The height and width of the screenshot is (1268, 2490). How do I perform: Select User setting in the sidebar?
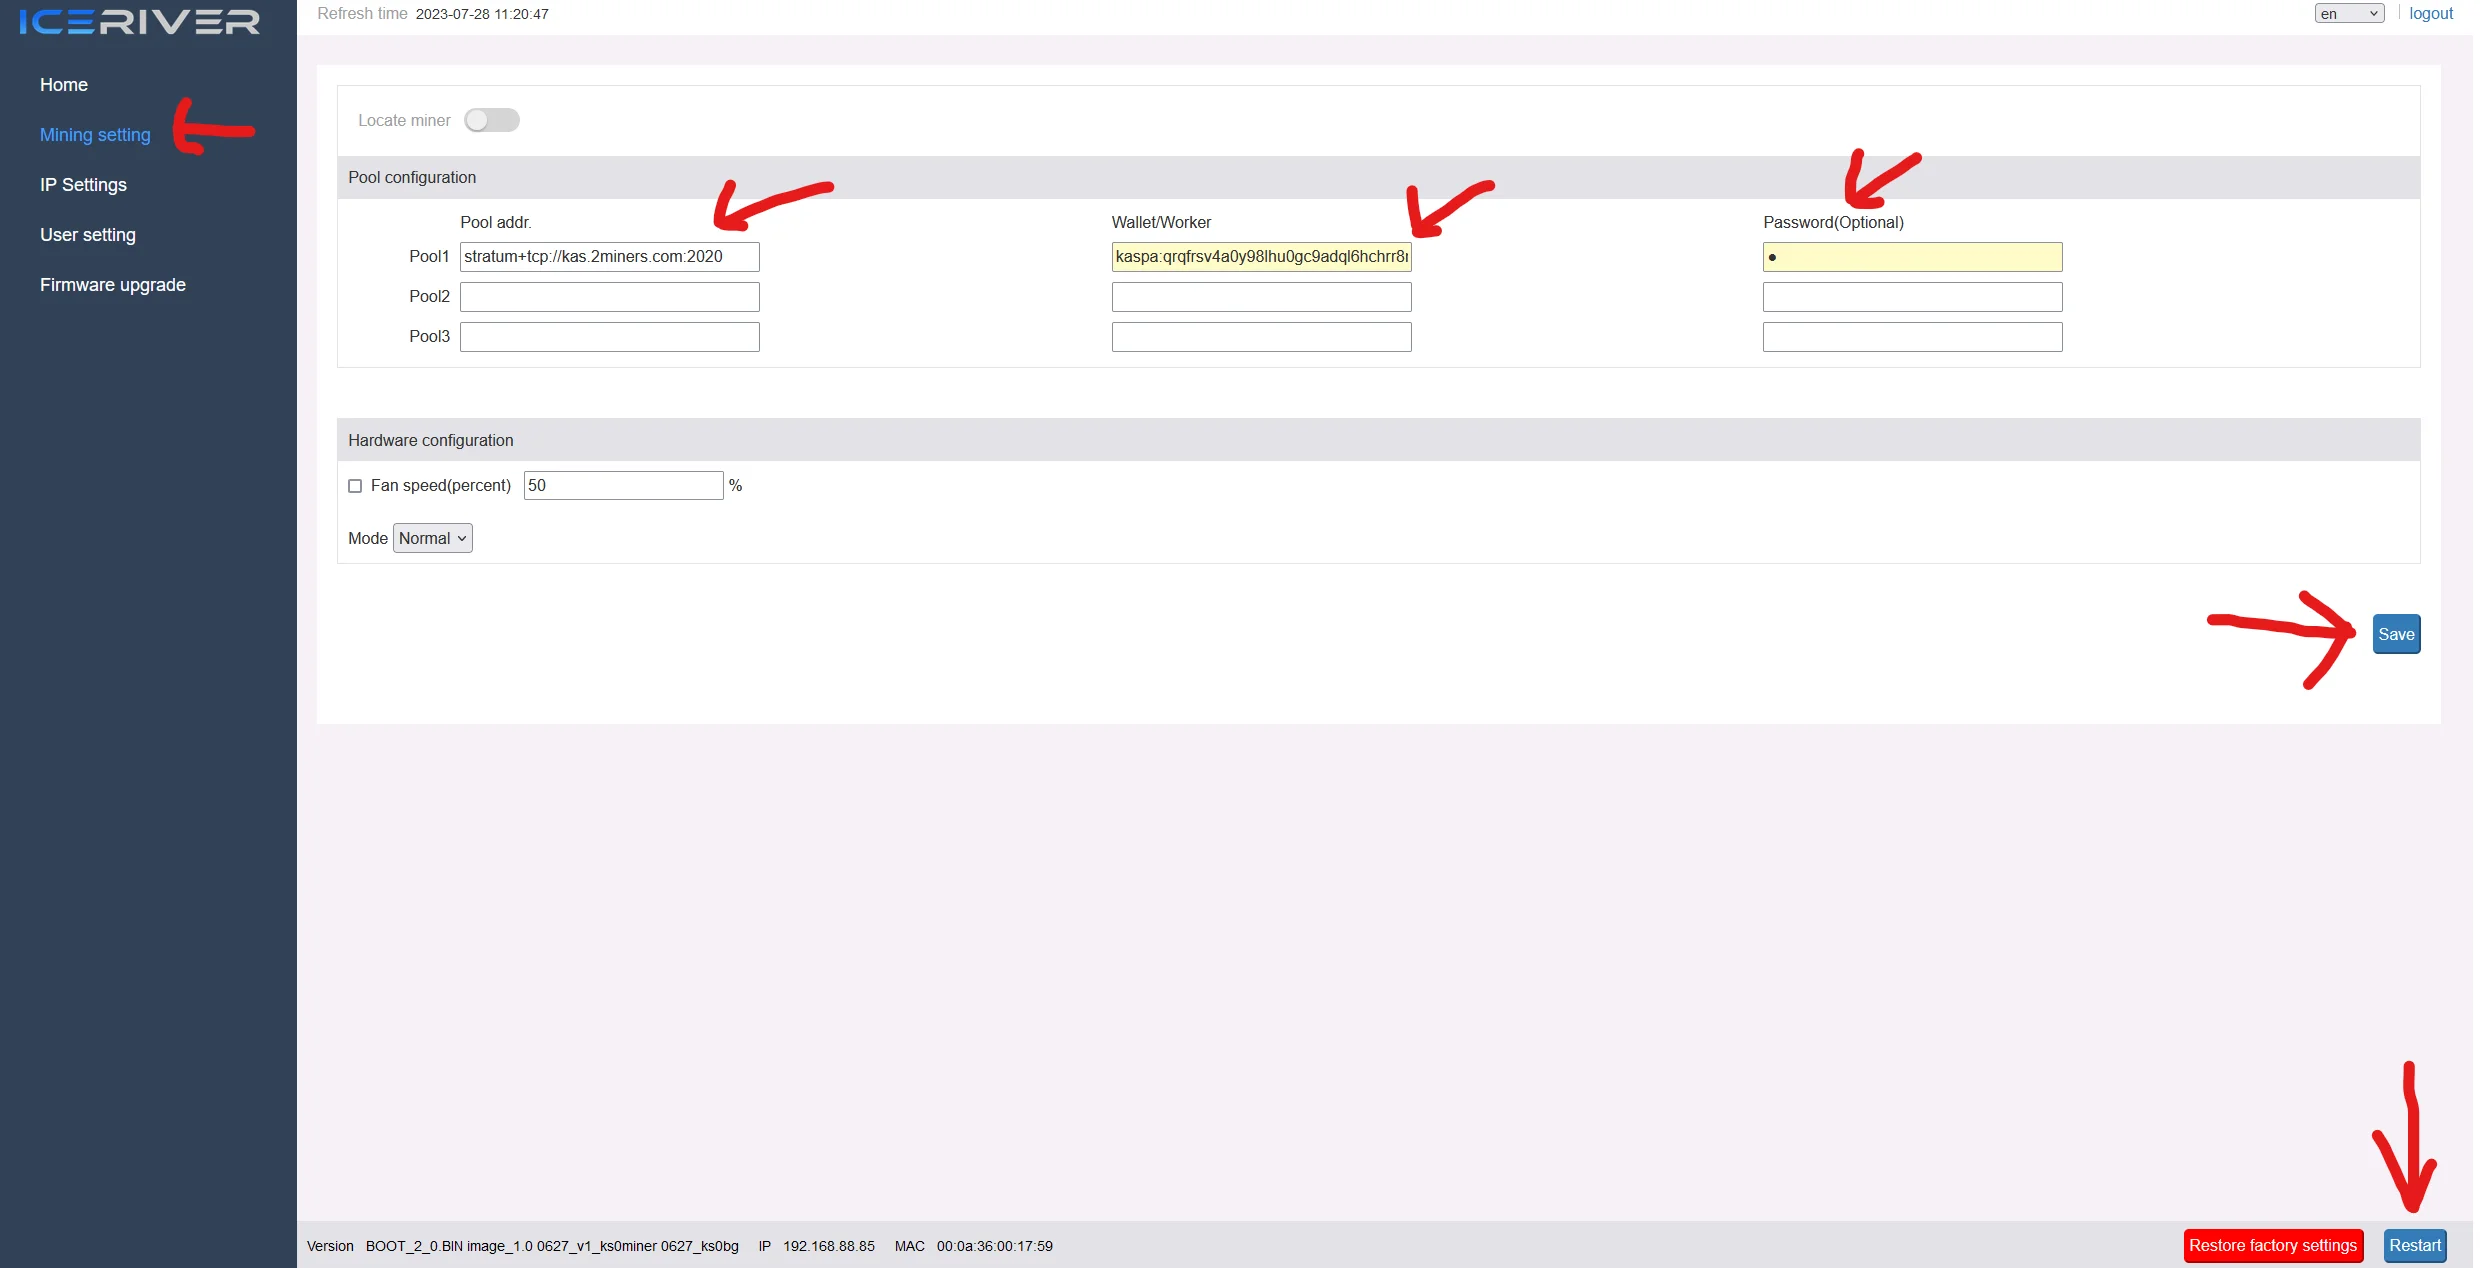tap(88, 235)
